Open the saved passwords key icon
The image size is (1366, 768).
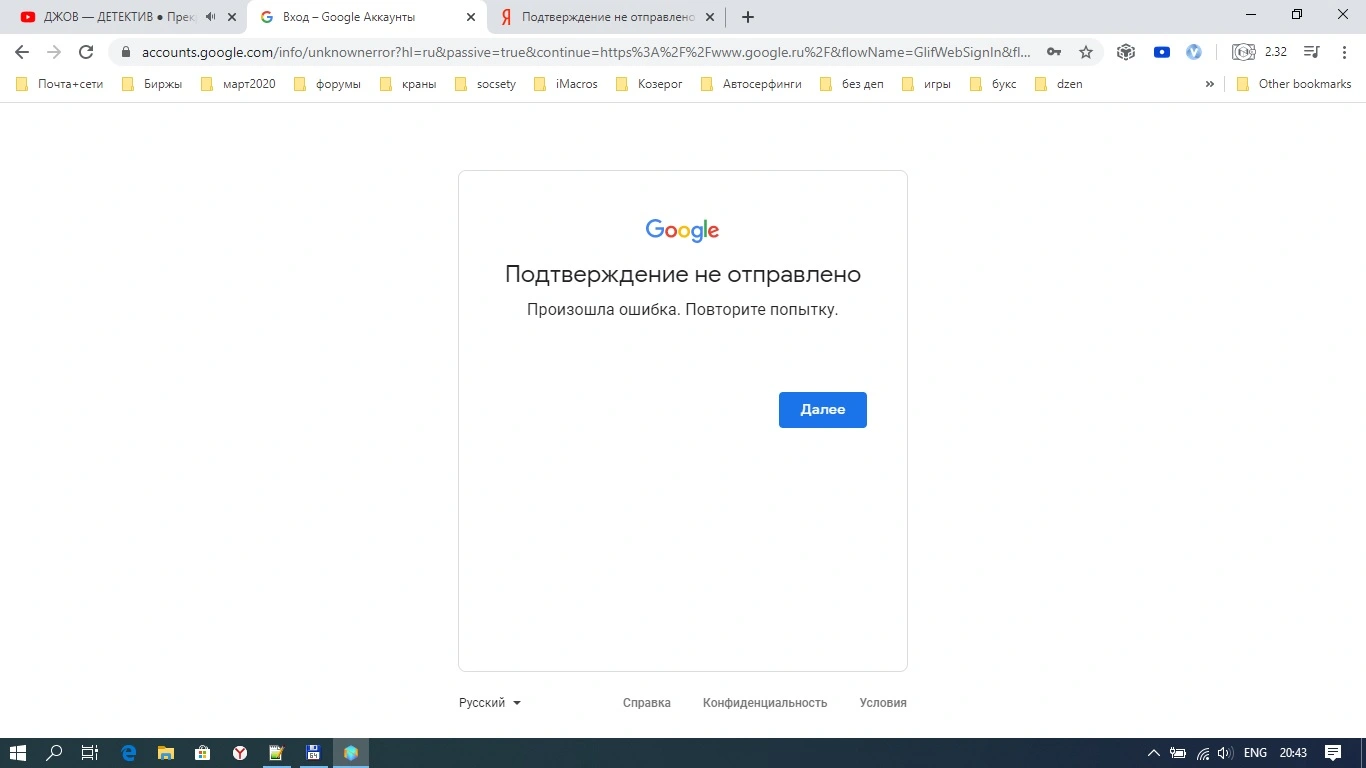click(x=1054, y=52)
